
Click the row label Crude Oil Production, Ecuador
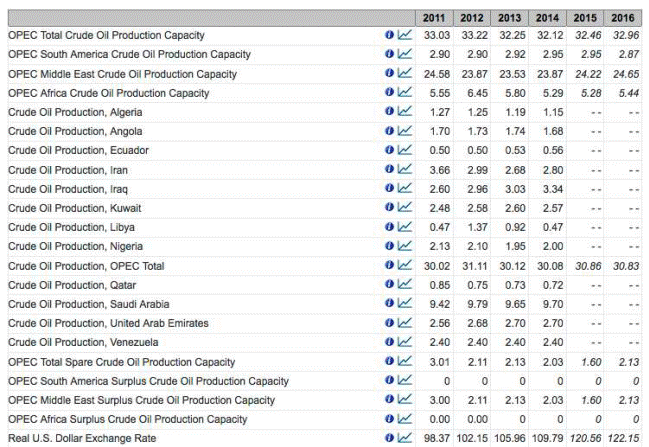(78, 150)
